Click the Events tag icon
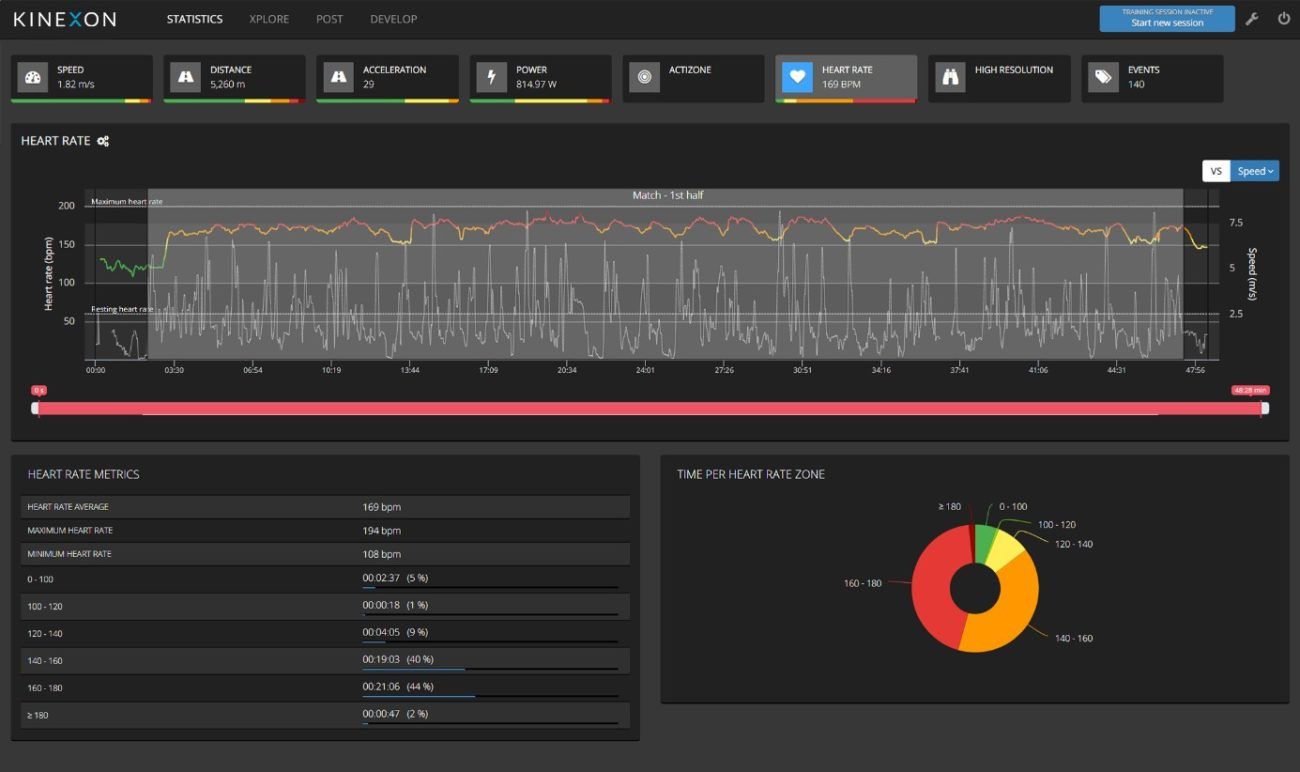Image resolution: width=1300 pixels, height=772 pixels. (x=1103, y=75)
